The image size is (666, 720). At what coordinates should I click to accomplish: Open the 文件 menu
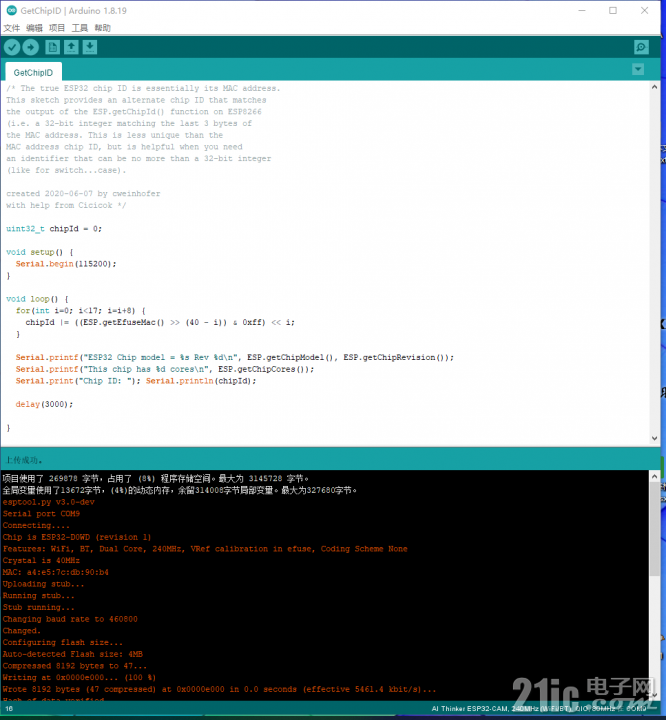tap(12, 28)
